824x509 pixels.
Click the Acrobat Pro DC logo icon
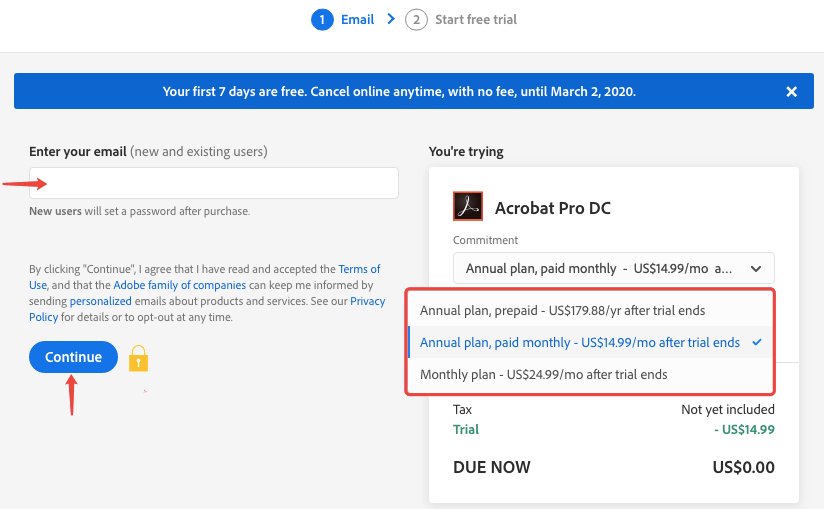point(468,207)
